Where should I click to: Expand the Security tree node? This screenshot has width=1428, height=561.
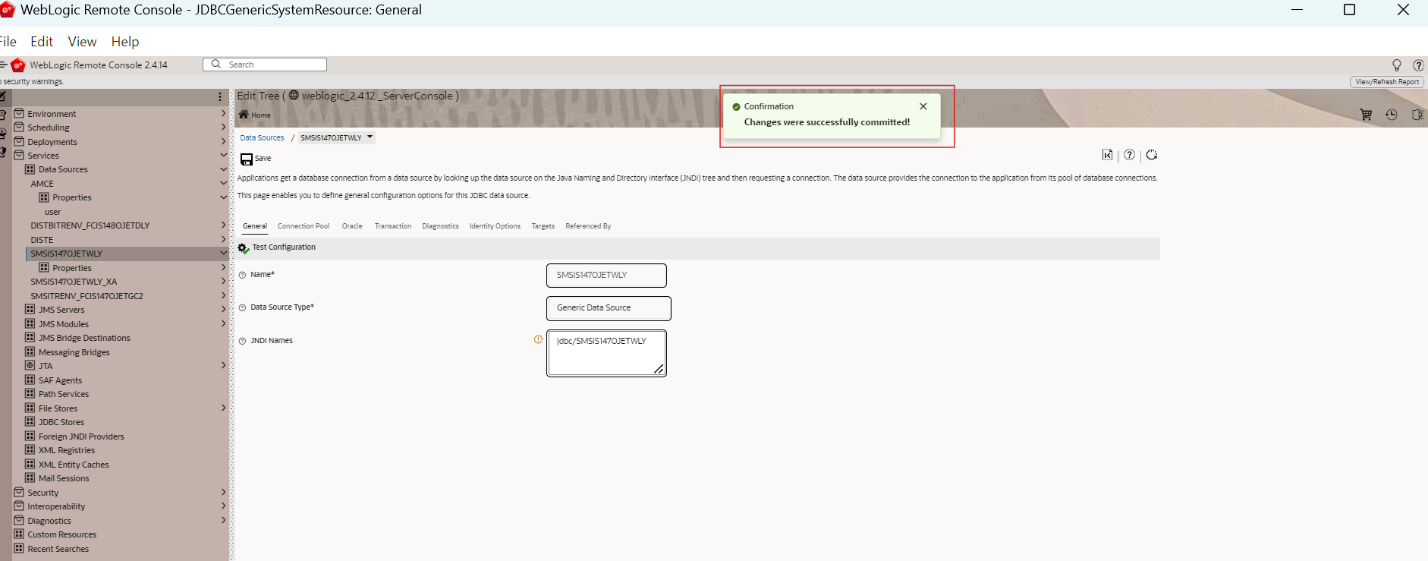point(223,493)
